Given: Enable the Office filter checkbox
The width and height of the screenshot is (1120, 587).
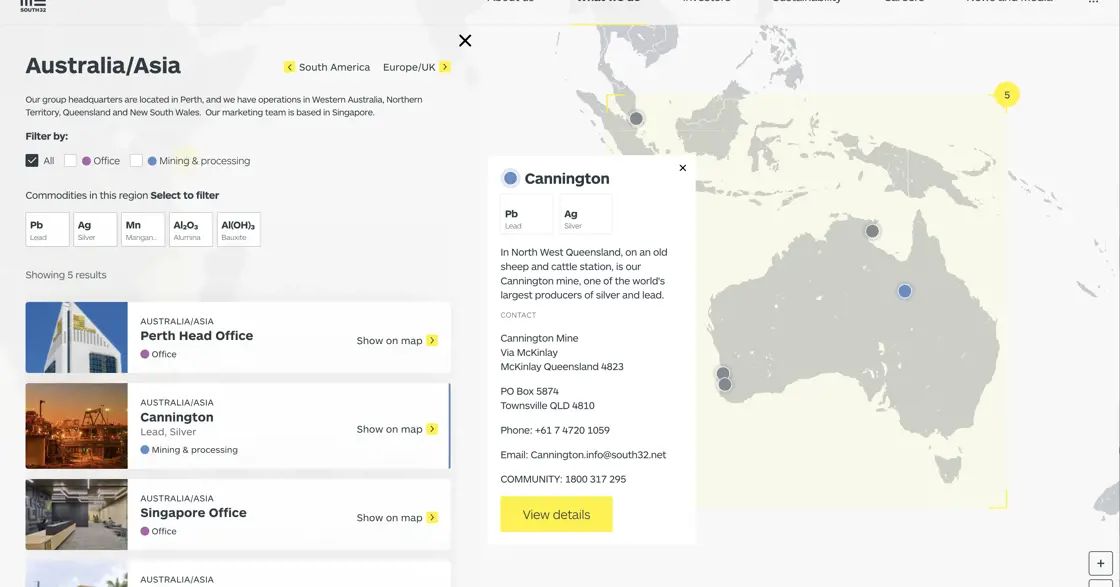Looking at the screenshot, I should click(x=71, y=160).
